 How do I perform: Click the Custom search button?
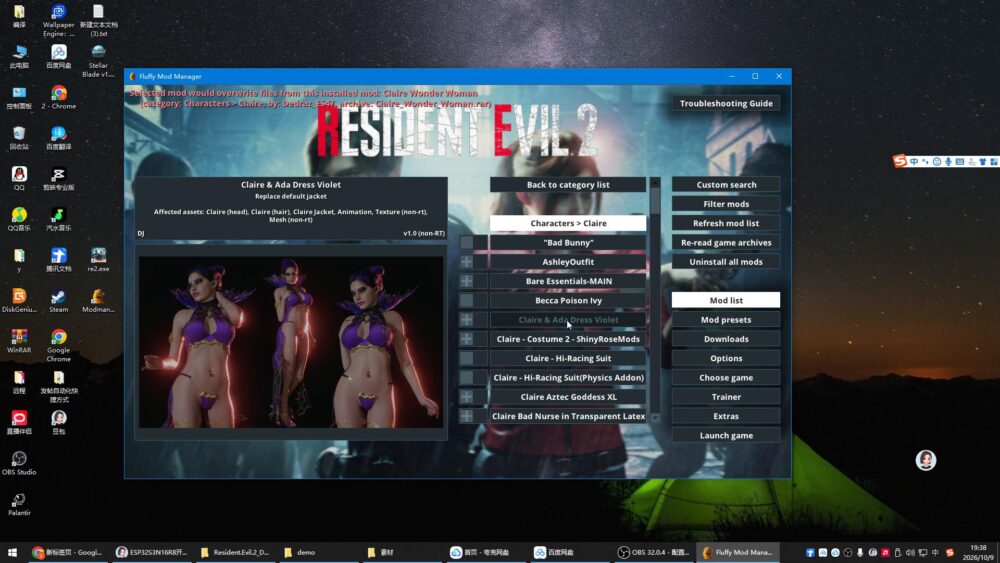(726, 184)
